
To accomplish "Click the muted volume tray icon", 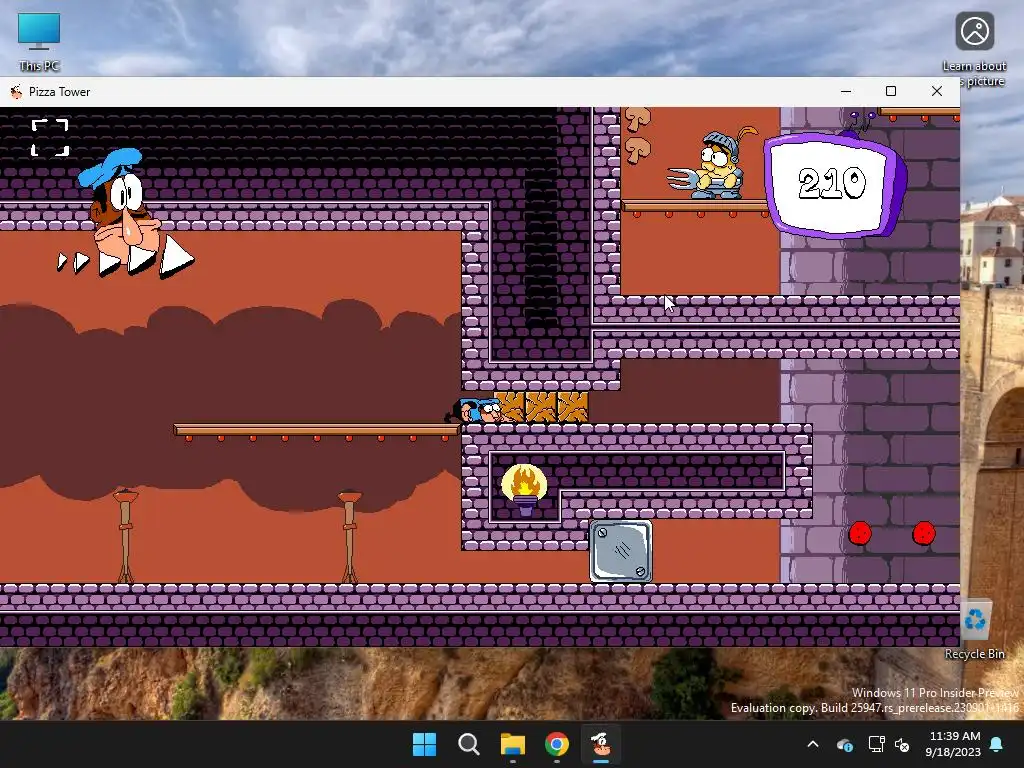I will pyautogui.click(x=902, y=744).
